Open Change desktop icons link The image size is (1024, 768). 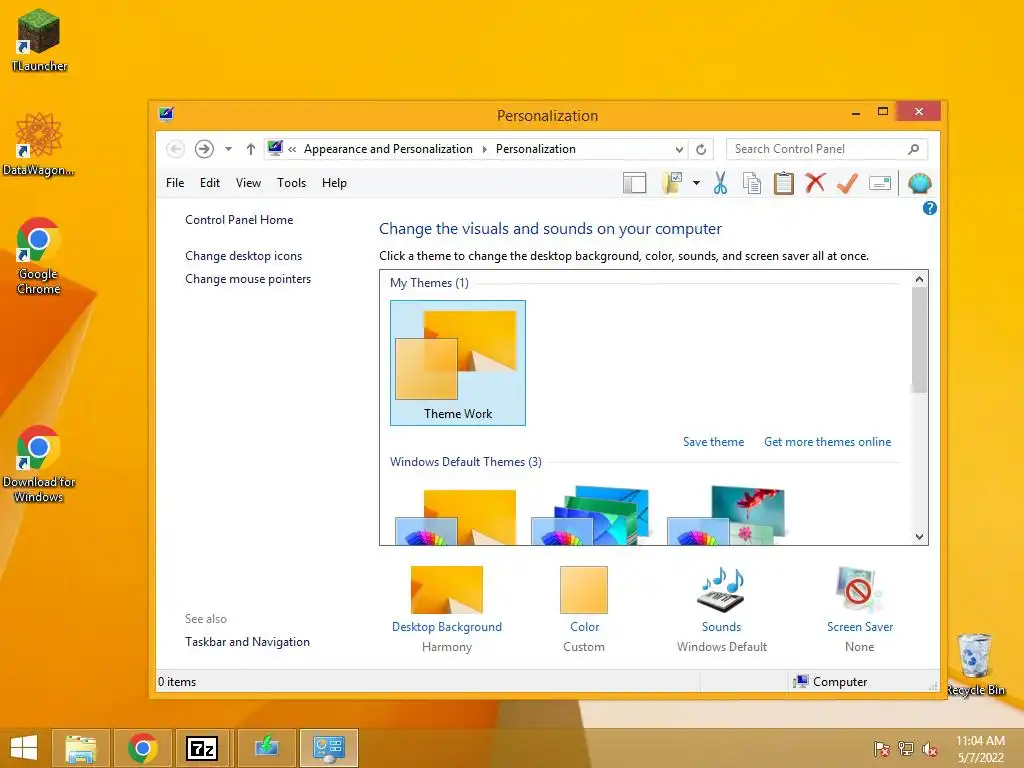[244, 256]
